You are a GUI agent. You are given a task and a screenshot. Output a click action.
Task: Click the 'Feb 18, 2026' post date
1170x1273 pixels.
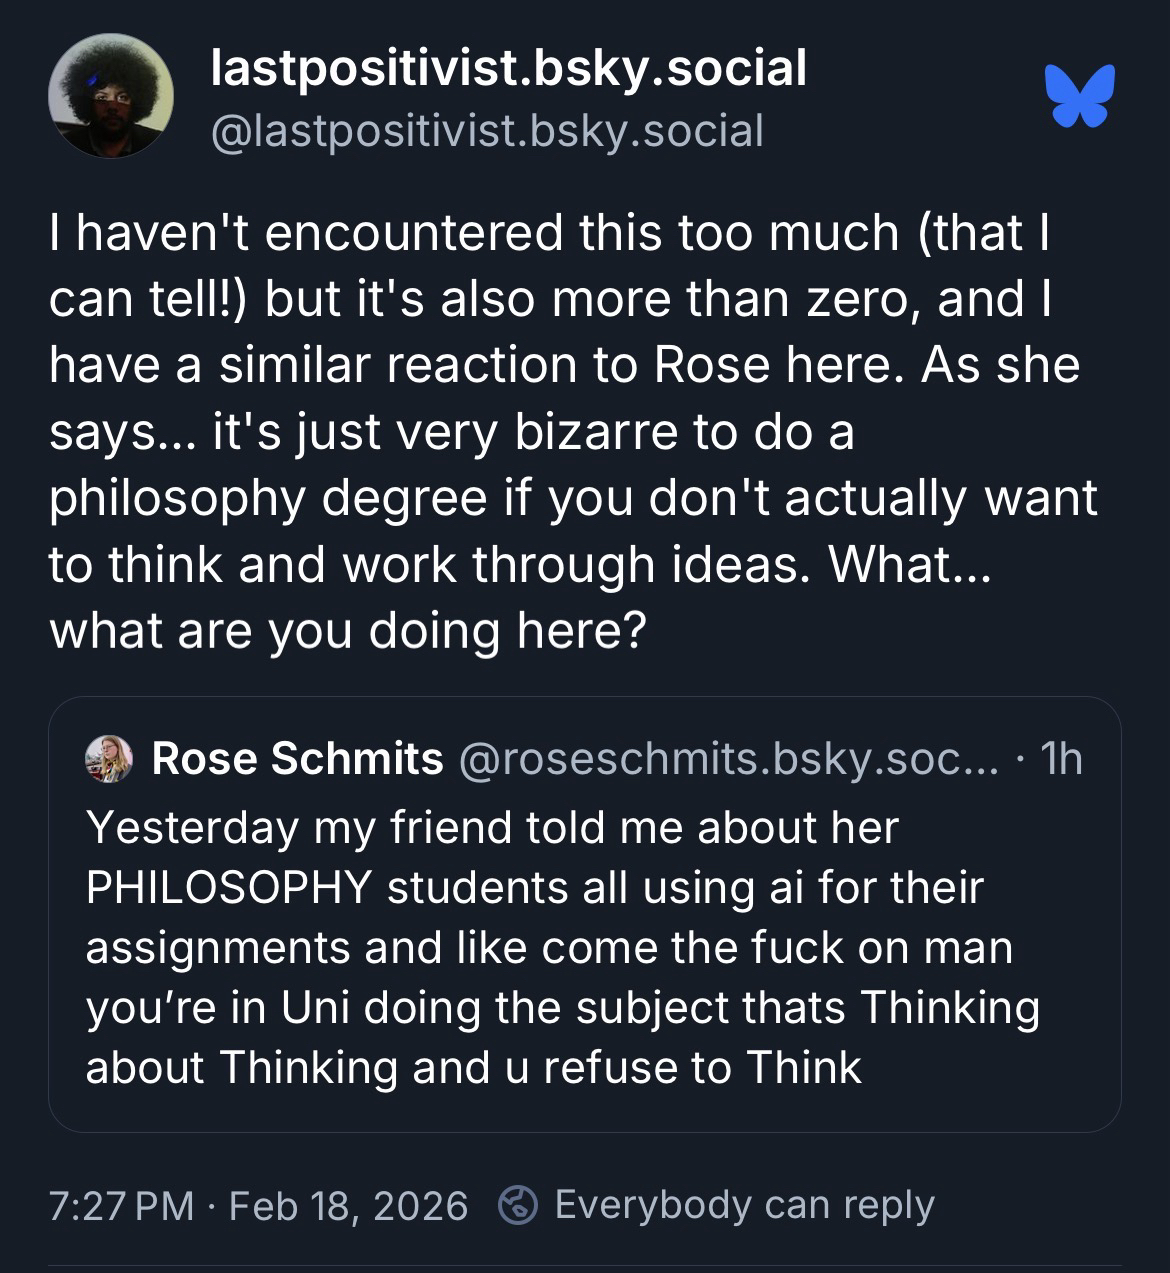pos(348,1206)
